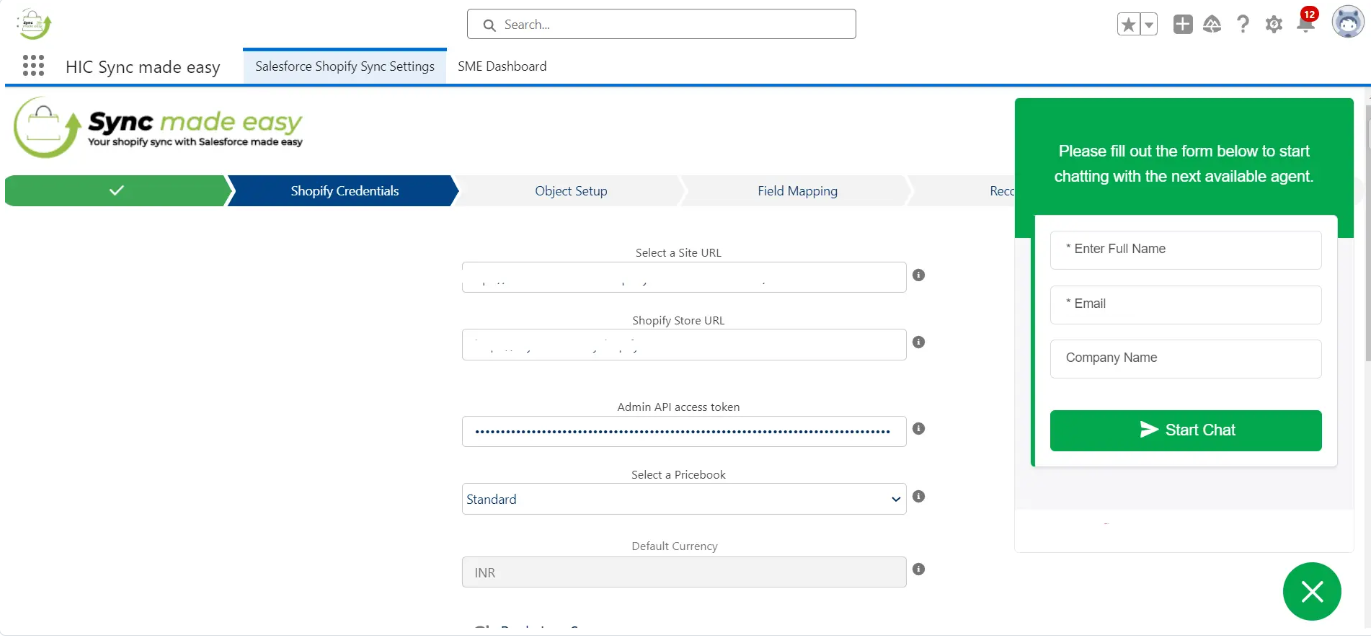The height and width of the screenshot is (642, 1371).
Task: Show info tooltip for Admin API access token
Action: point(919,429)
